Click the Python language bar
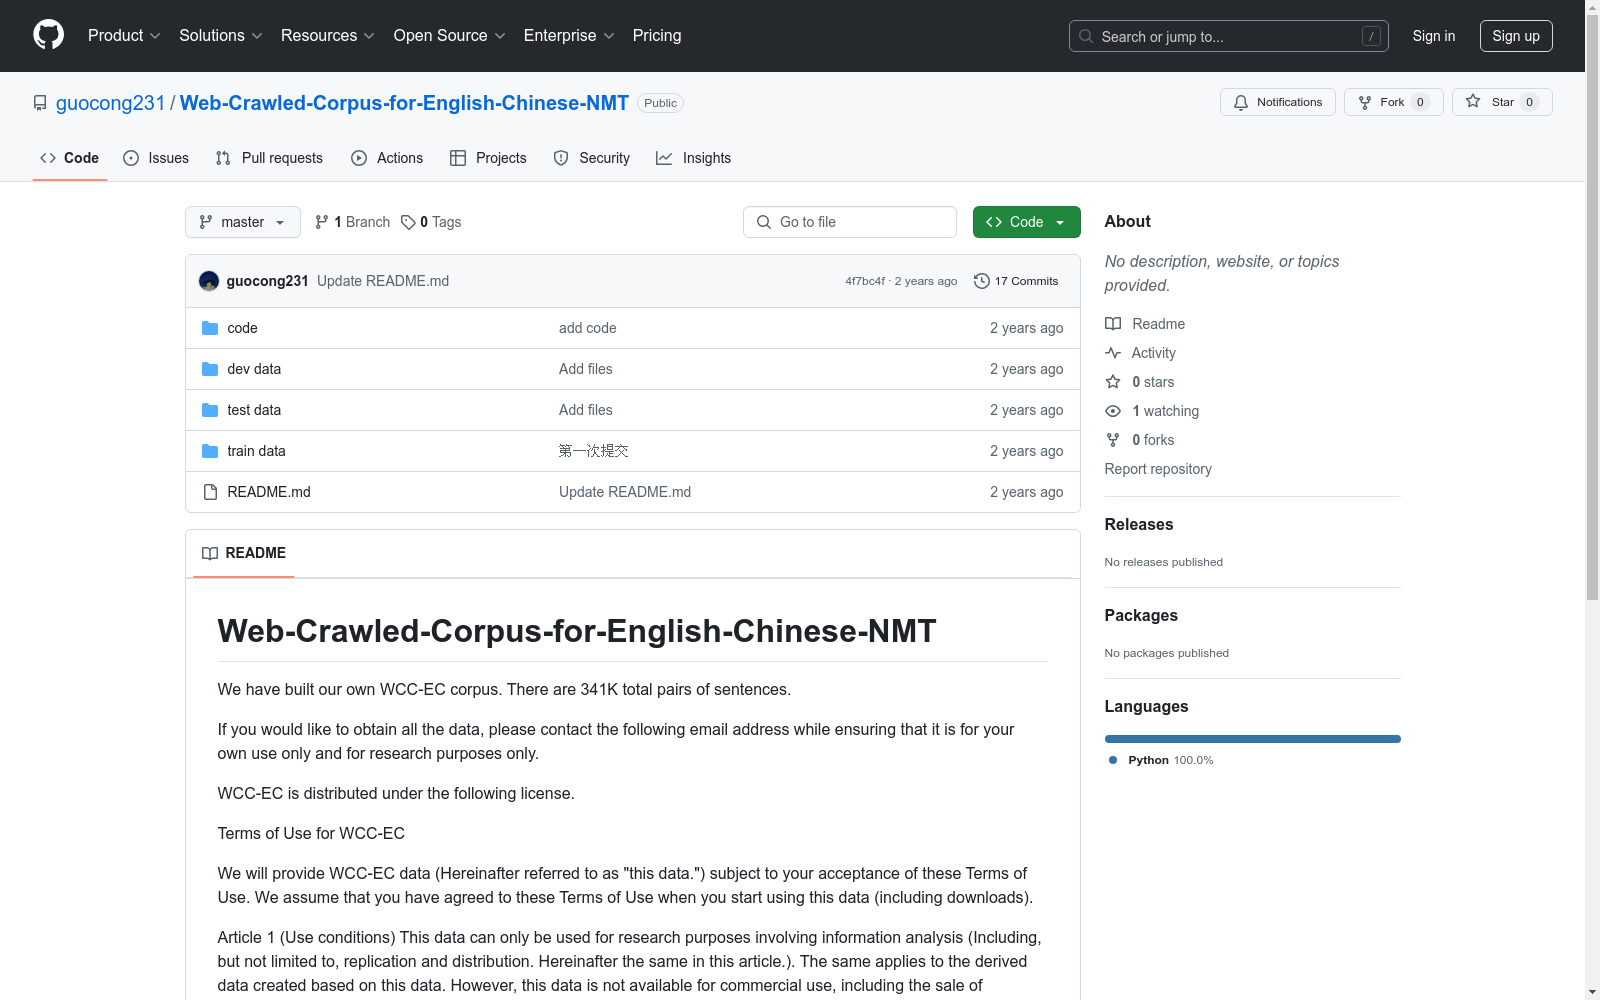This screenshot has width=1600, height=1000. tap(1253, 739)
